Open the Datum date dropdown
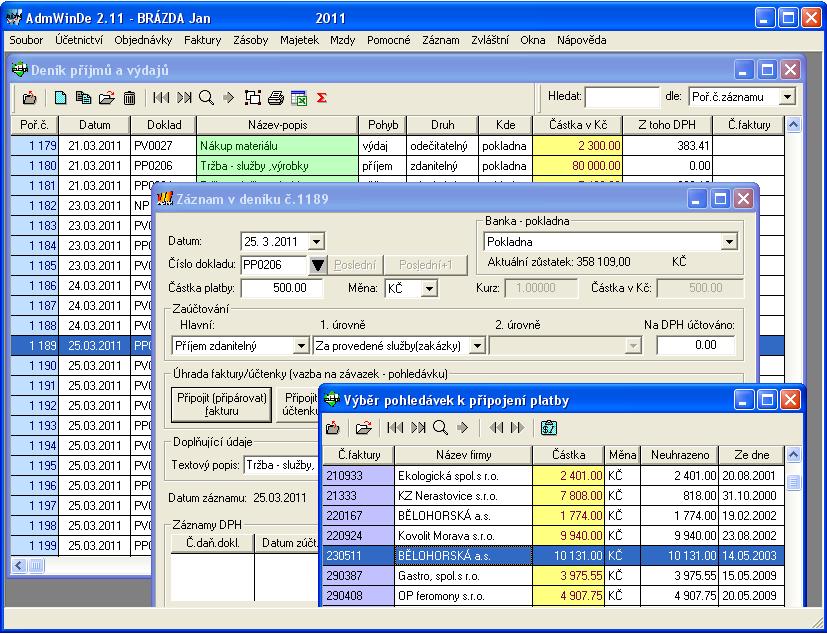 (317, 241)
